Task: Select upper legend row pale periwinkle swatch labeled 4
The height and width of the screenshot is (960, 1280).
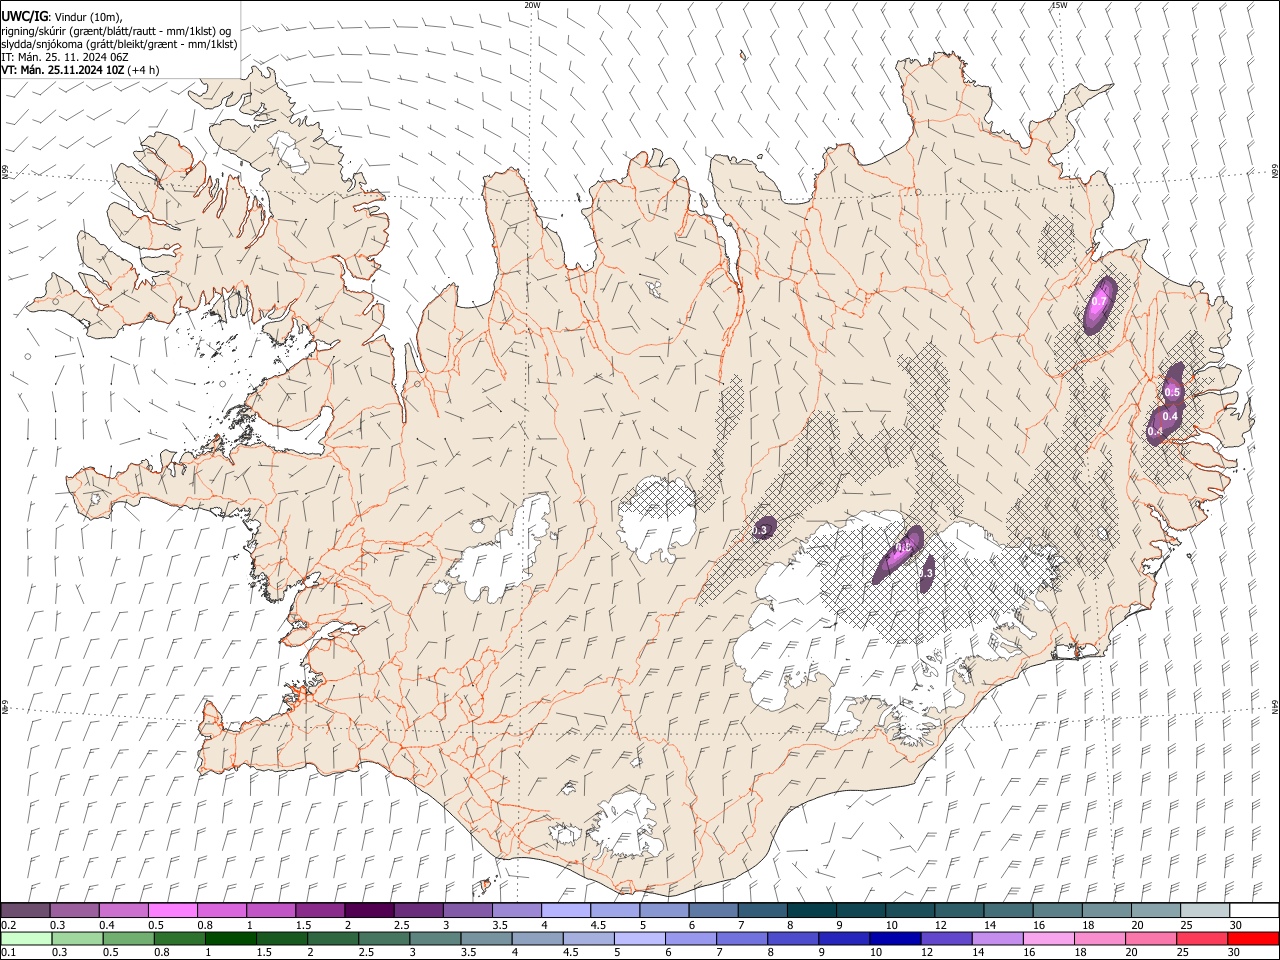Action: (x=566, y=910)
